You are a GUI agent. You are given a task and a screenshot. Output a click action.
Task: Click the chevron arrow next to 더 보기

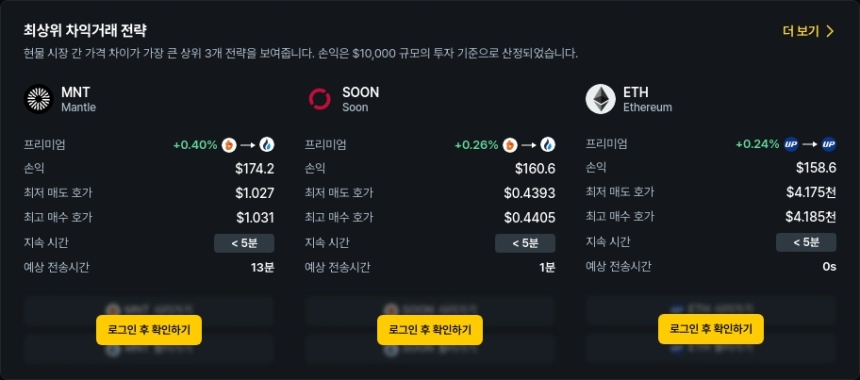click(830, 31)
